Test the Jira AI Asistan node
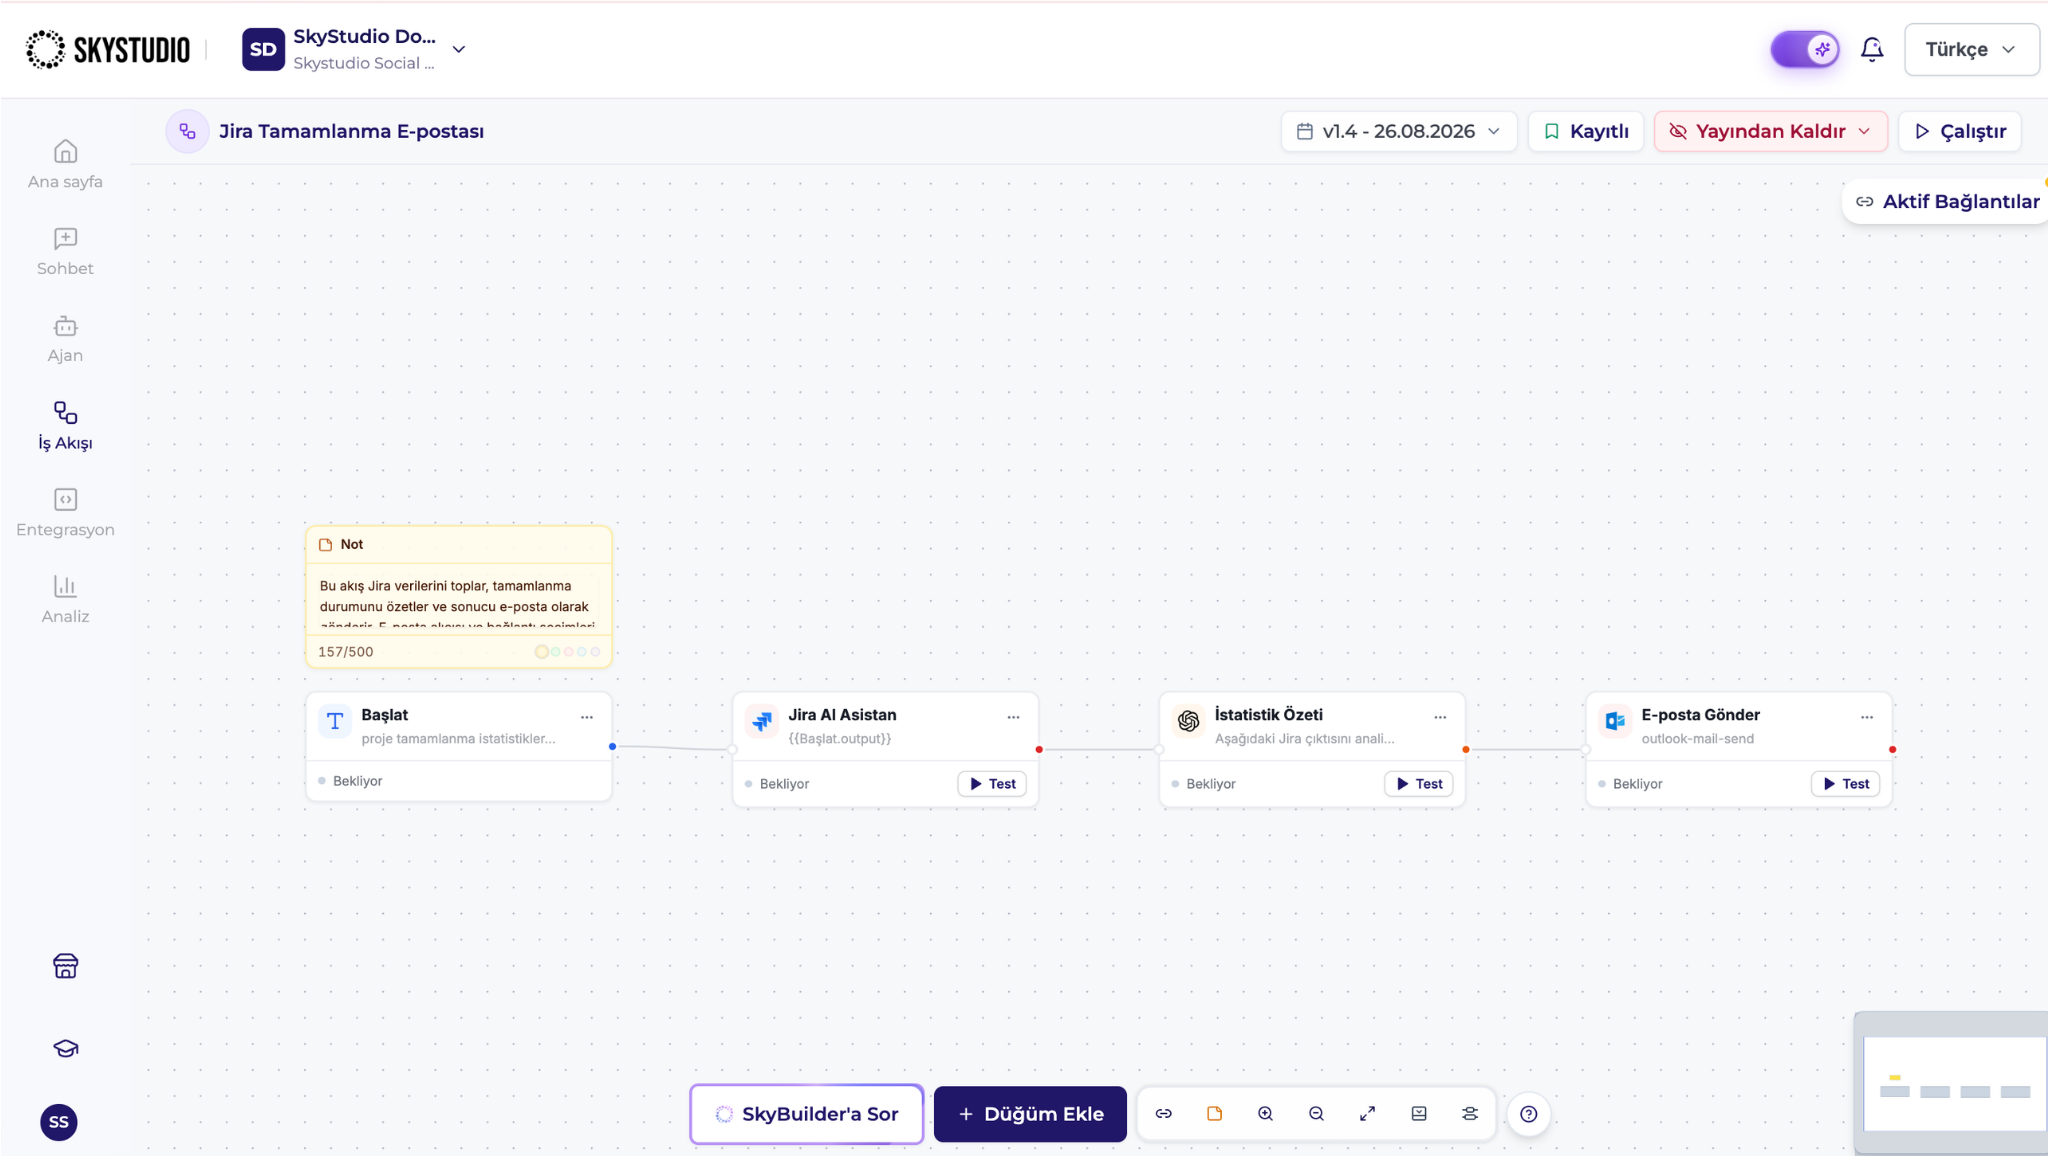 (992, 784)
